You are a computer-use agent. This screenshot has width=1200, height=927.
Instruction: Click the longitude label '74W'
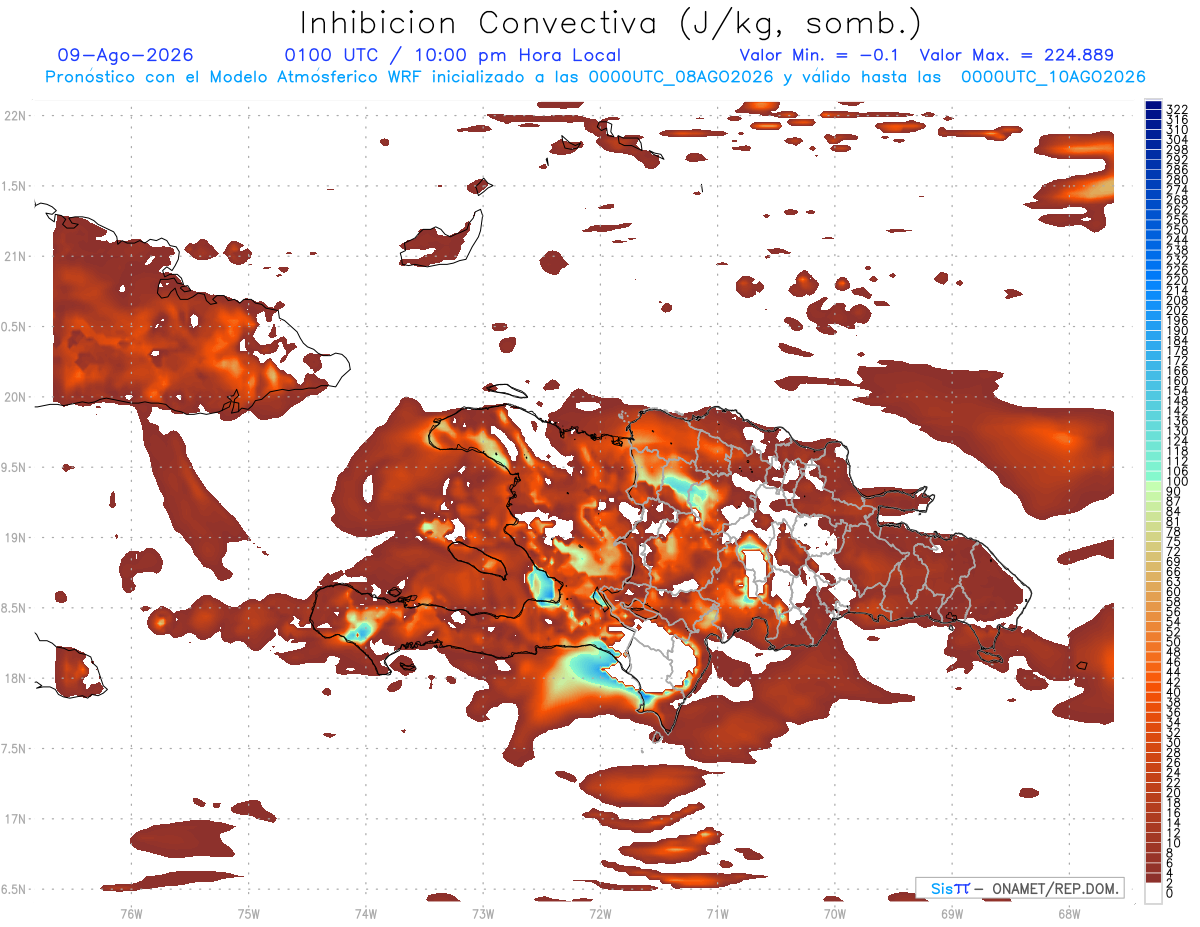365,913
